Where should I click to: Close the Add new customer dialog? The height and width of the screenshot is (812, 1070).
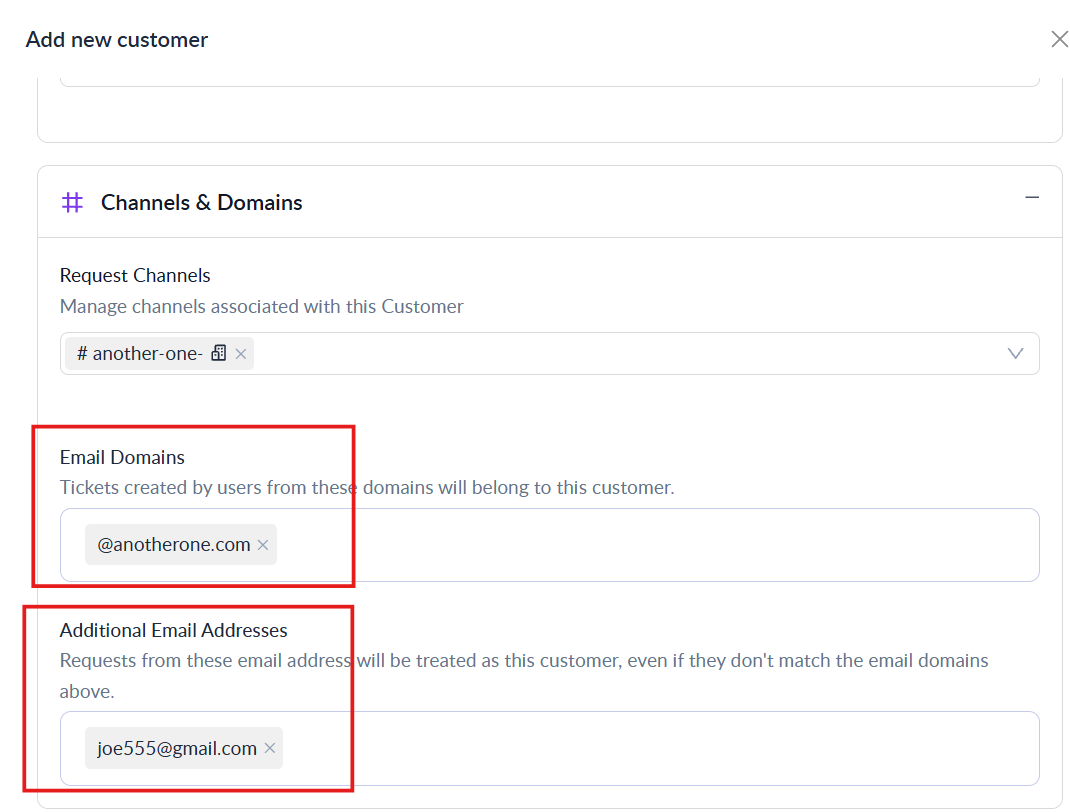pyautogui.click(x=1059, y=39)
